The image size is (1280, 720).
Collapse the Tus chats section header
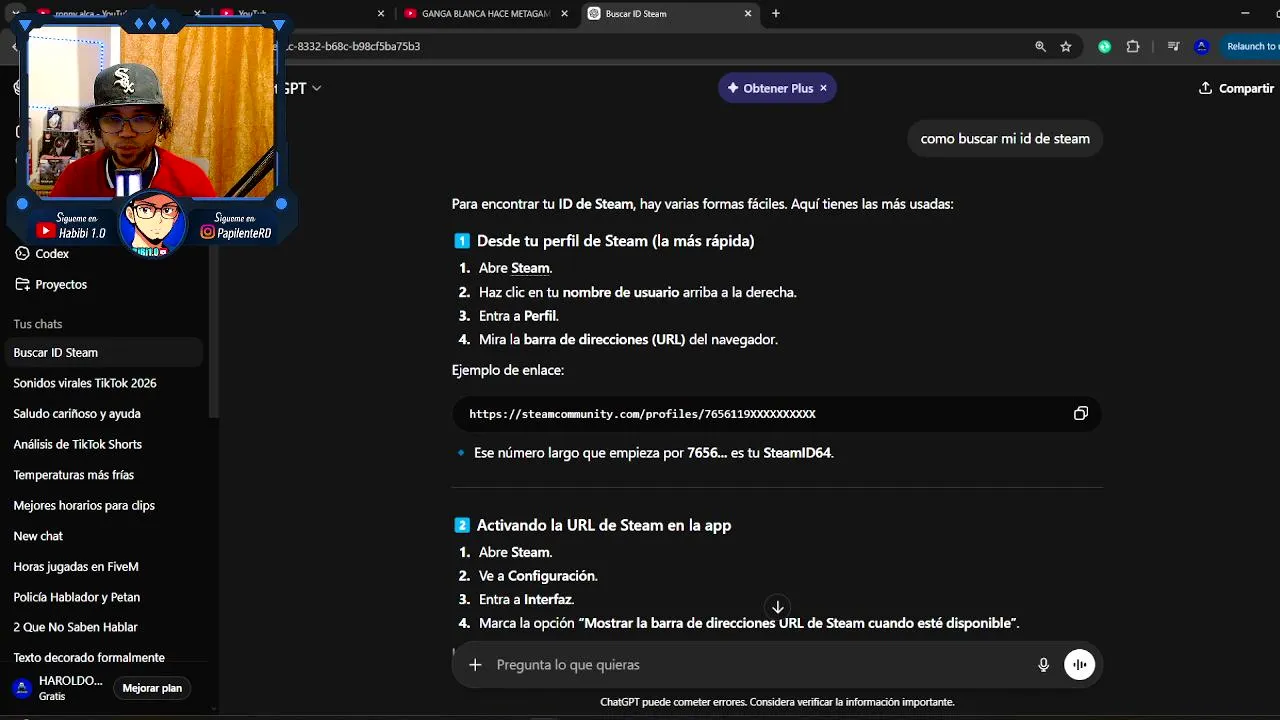point(38,324)
